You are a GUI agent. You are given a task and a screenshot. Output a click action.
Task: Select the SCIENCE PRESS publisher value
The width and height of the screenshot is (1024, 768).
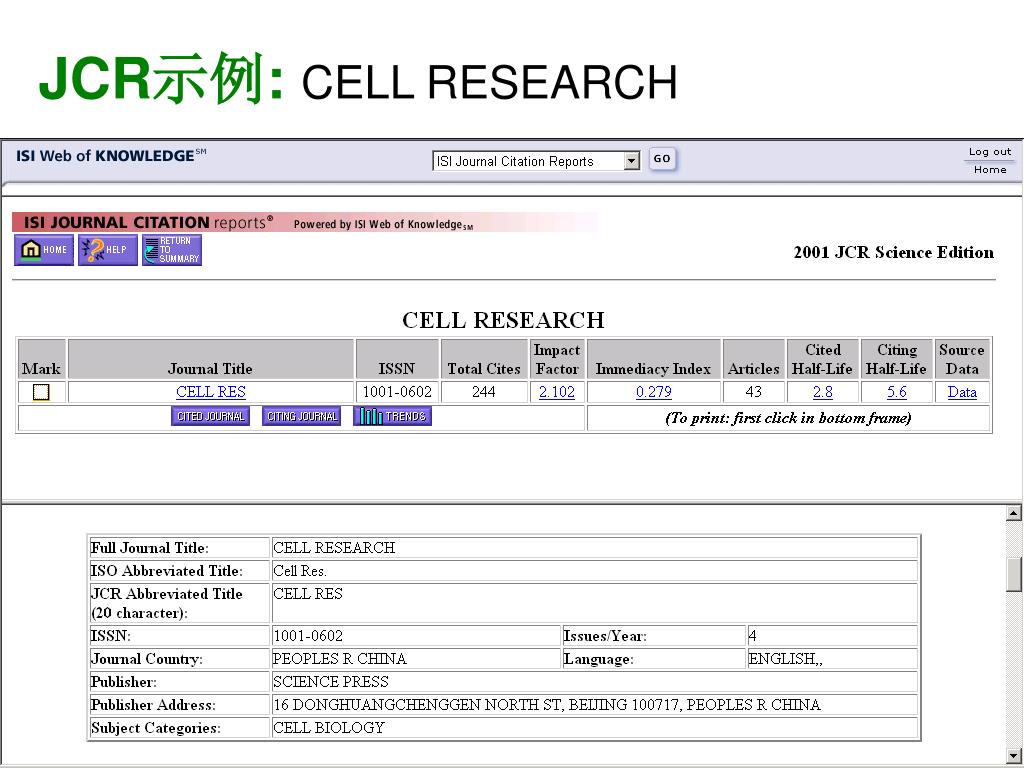[x=330, y=682]
